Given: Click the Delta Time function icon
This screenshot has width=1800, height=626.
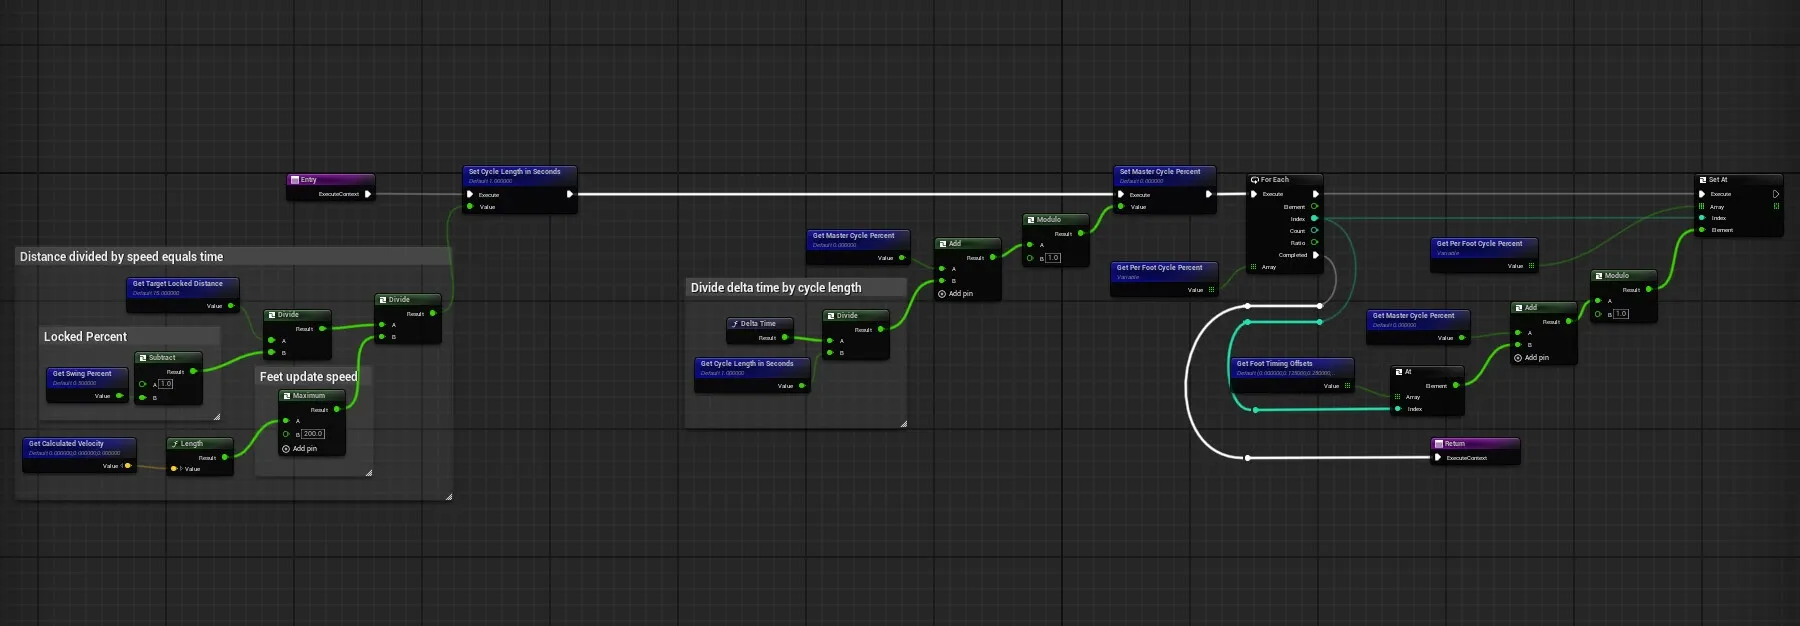Looking at the screenshot, I should (734, 324).
